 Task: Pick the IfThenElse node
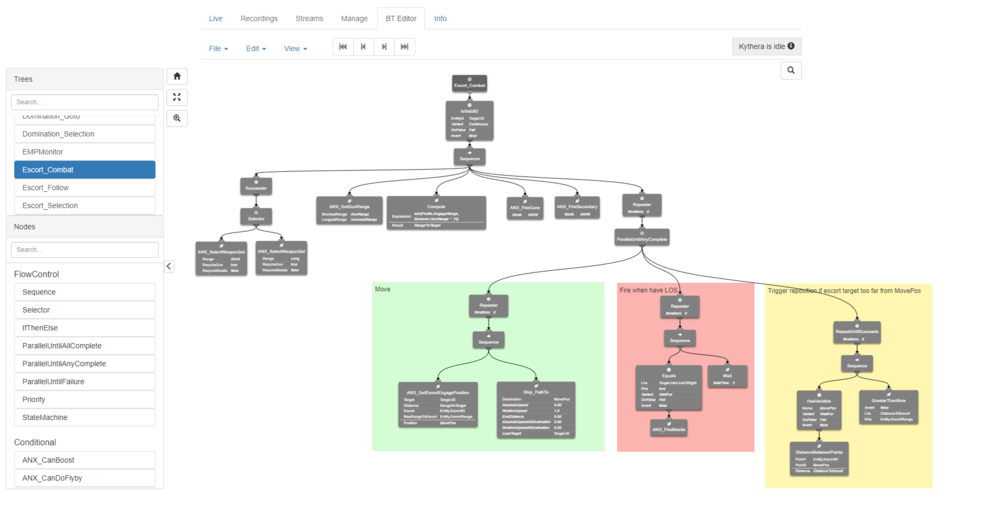(85, 328)
